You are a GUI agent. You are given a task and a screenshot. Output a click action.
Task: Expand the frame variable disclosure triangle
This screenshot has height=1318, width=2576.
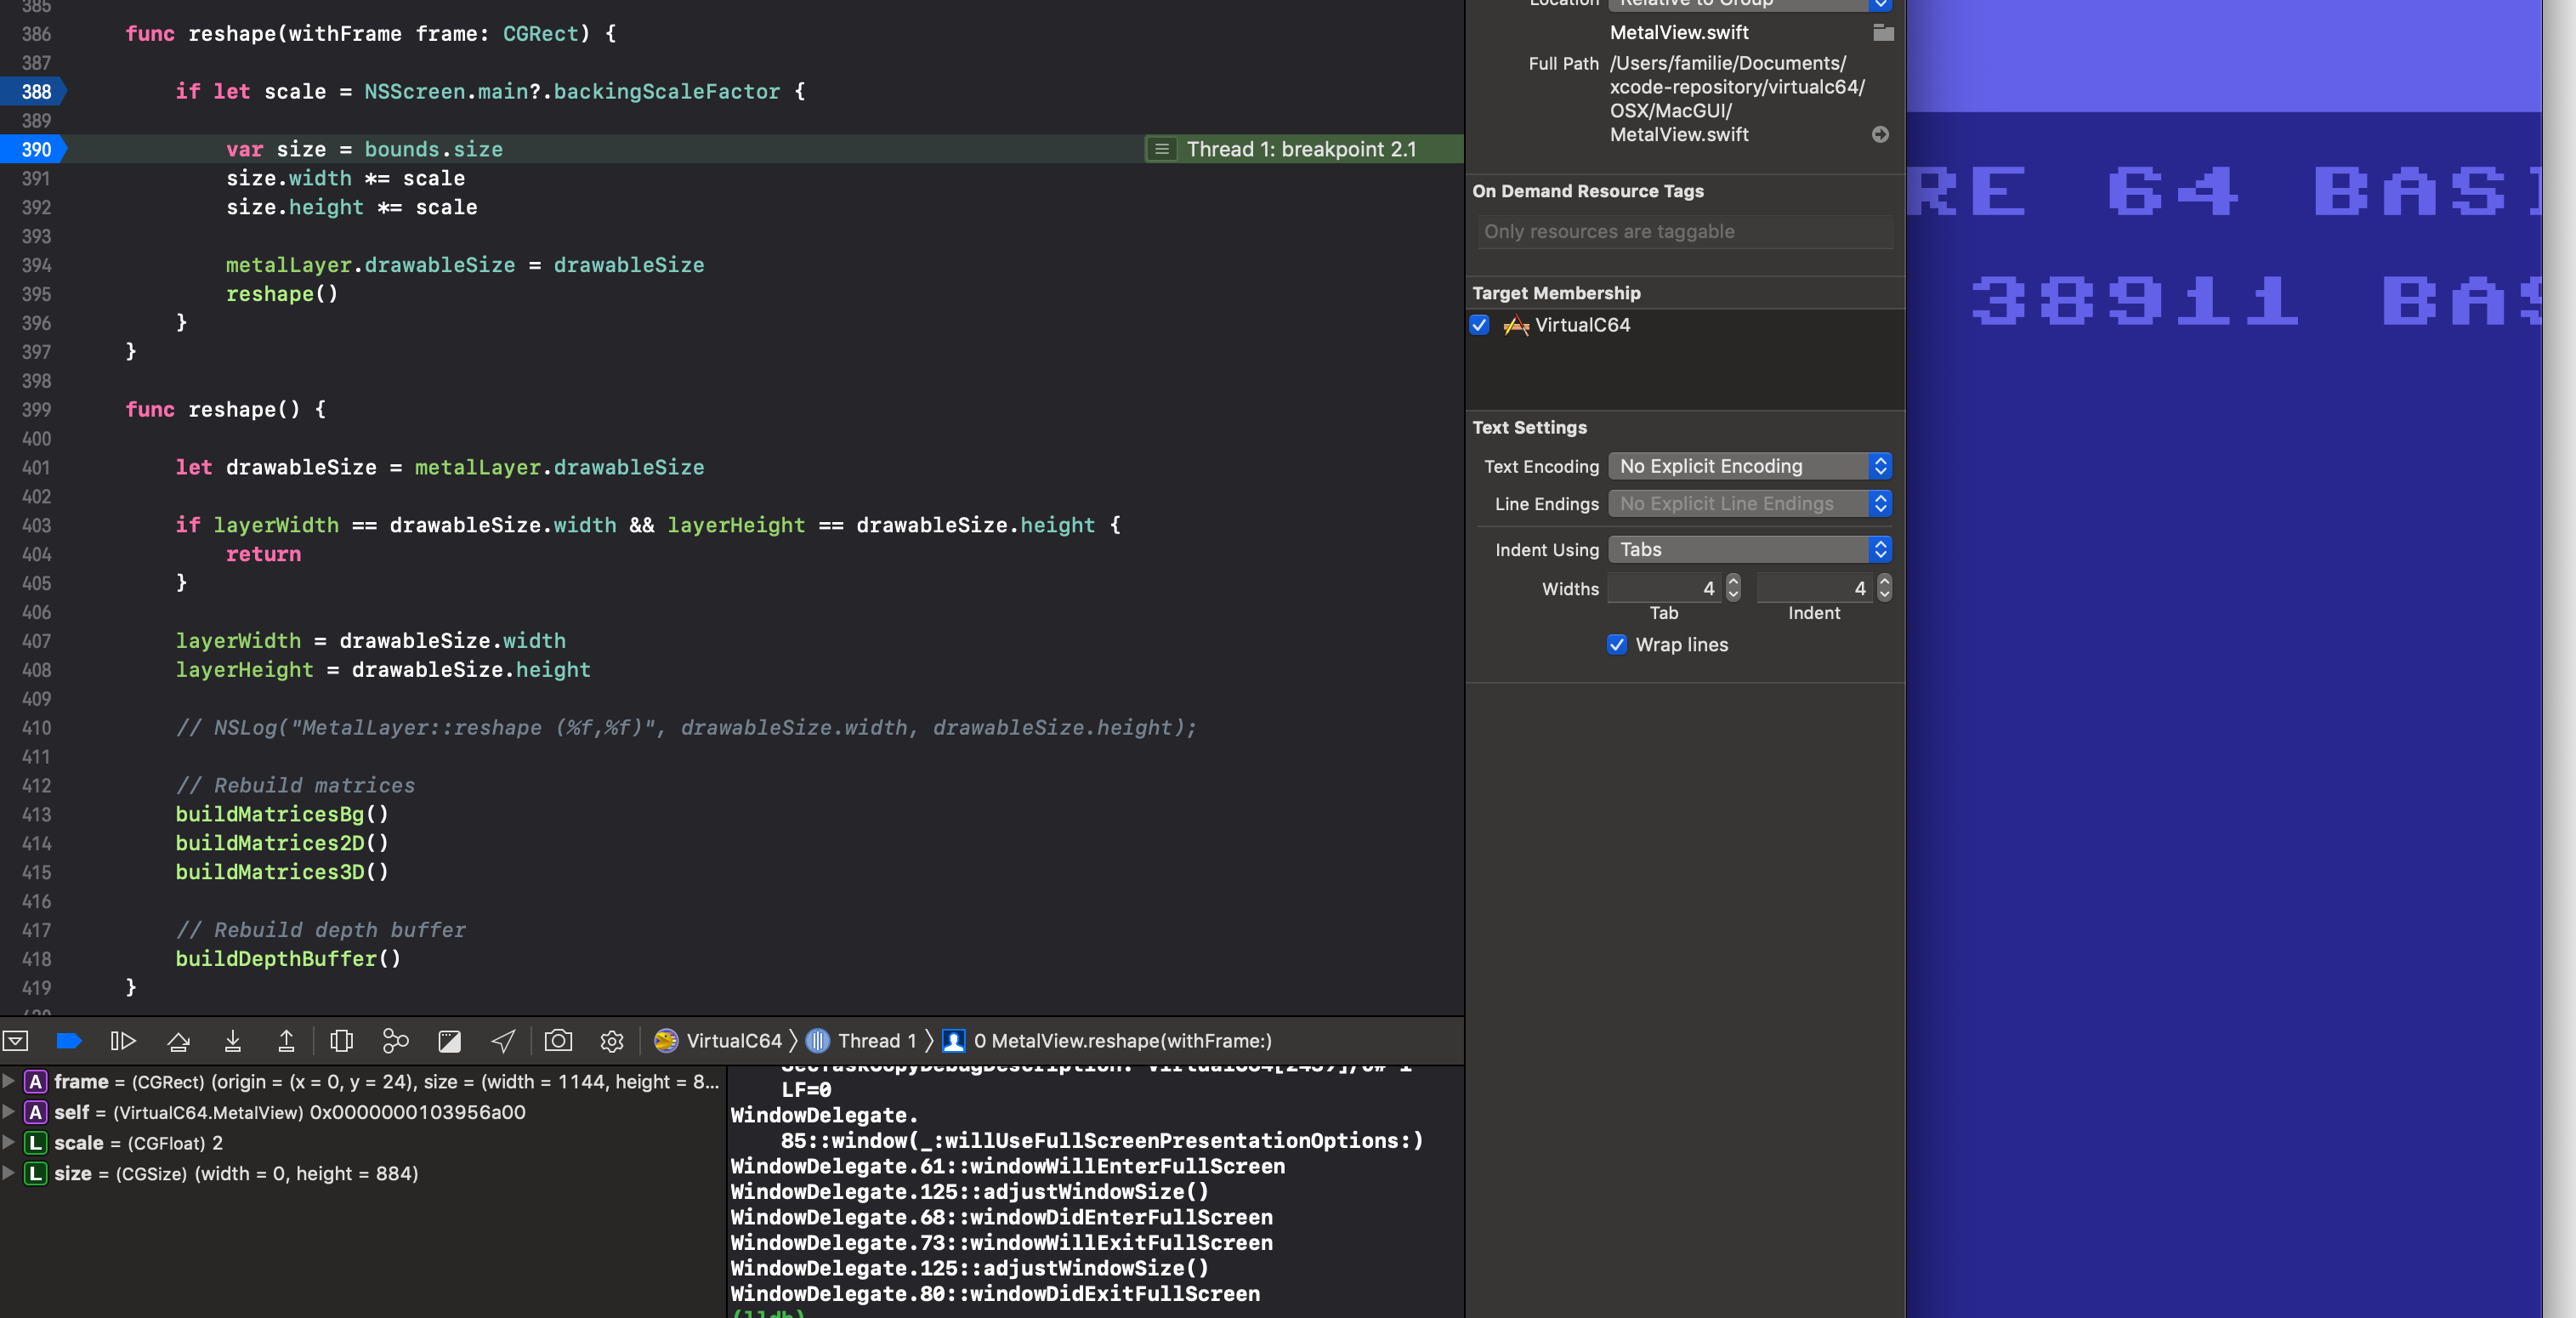(x=9, y=1081)
